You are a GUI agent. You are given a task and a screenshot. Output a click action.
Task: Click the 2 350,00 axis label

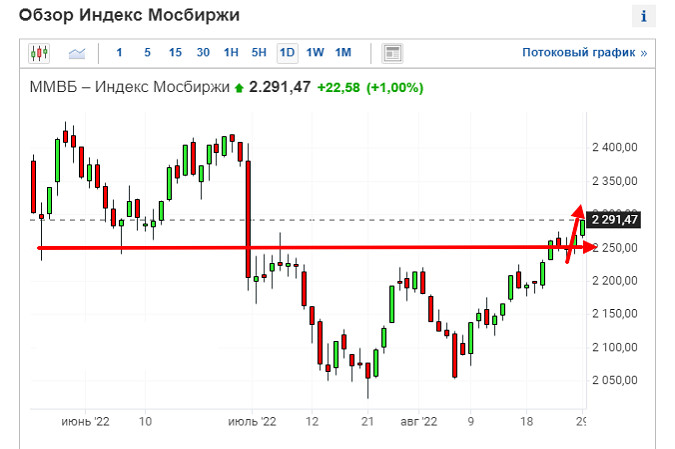point(615,181)
